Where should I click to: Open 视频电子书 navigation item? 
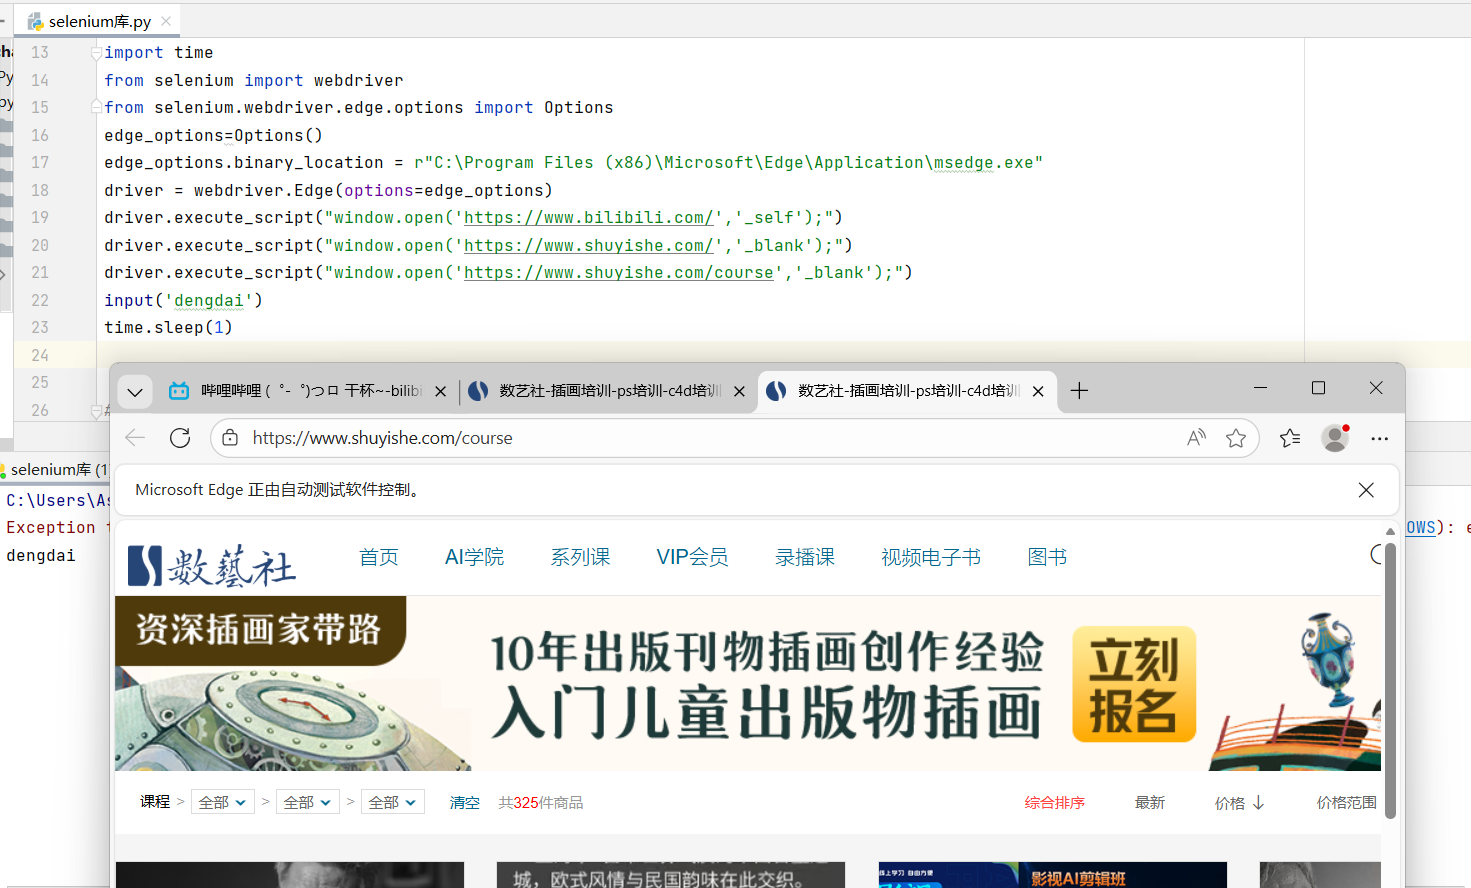click(x=931, y=557)
